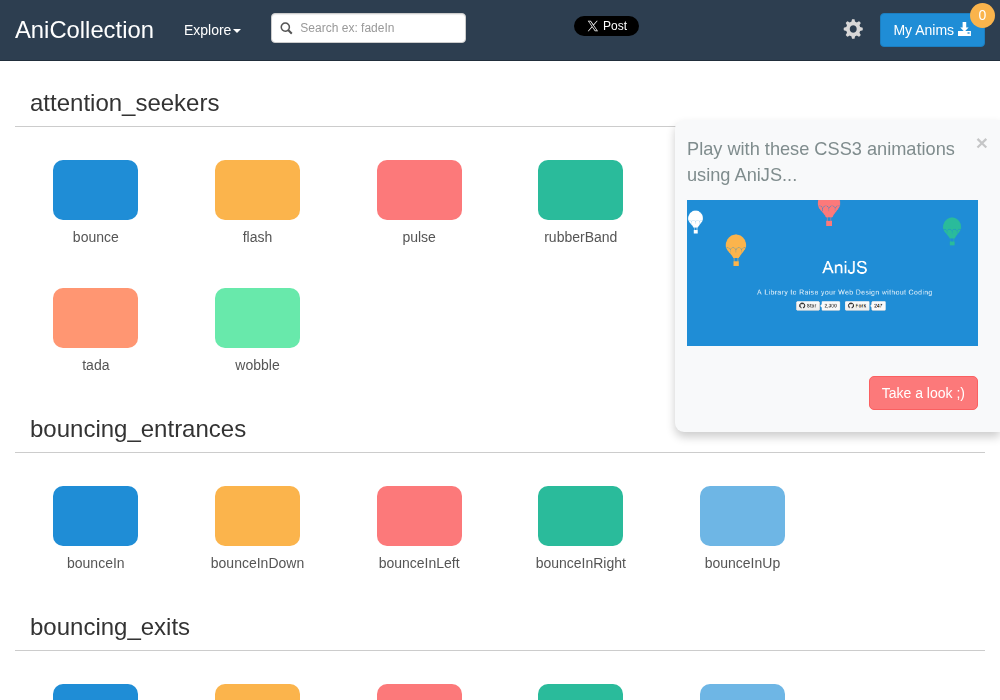Click the download icon on My Anims
Image resolution: width=1000 pixels, height=700 pixels.
click(964, 29)
